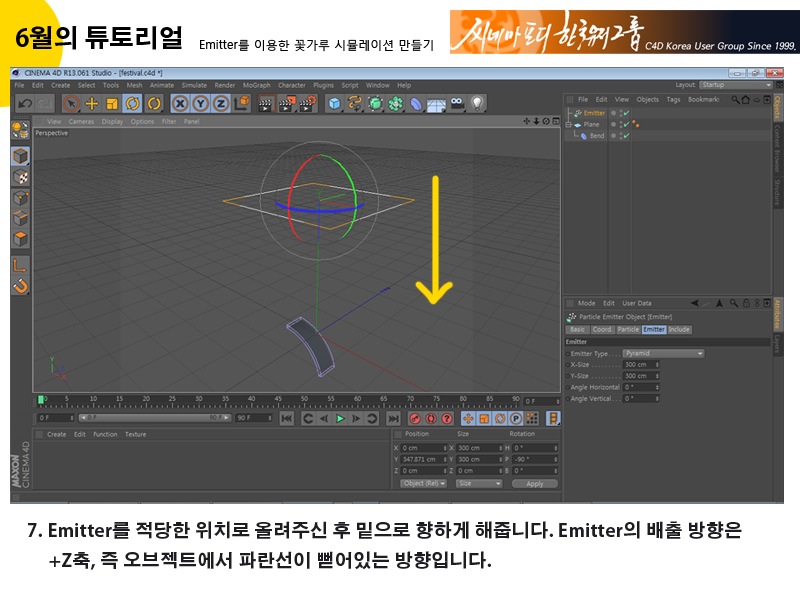This screenshot has height=600, width=800.
Task: Select the active Rotate tool
Action: pos(133,104)
